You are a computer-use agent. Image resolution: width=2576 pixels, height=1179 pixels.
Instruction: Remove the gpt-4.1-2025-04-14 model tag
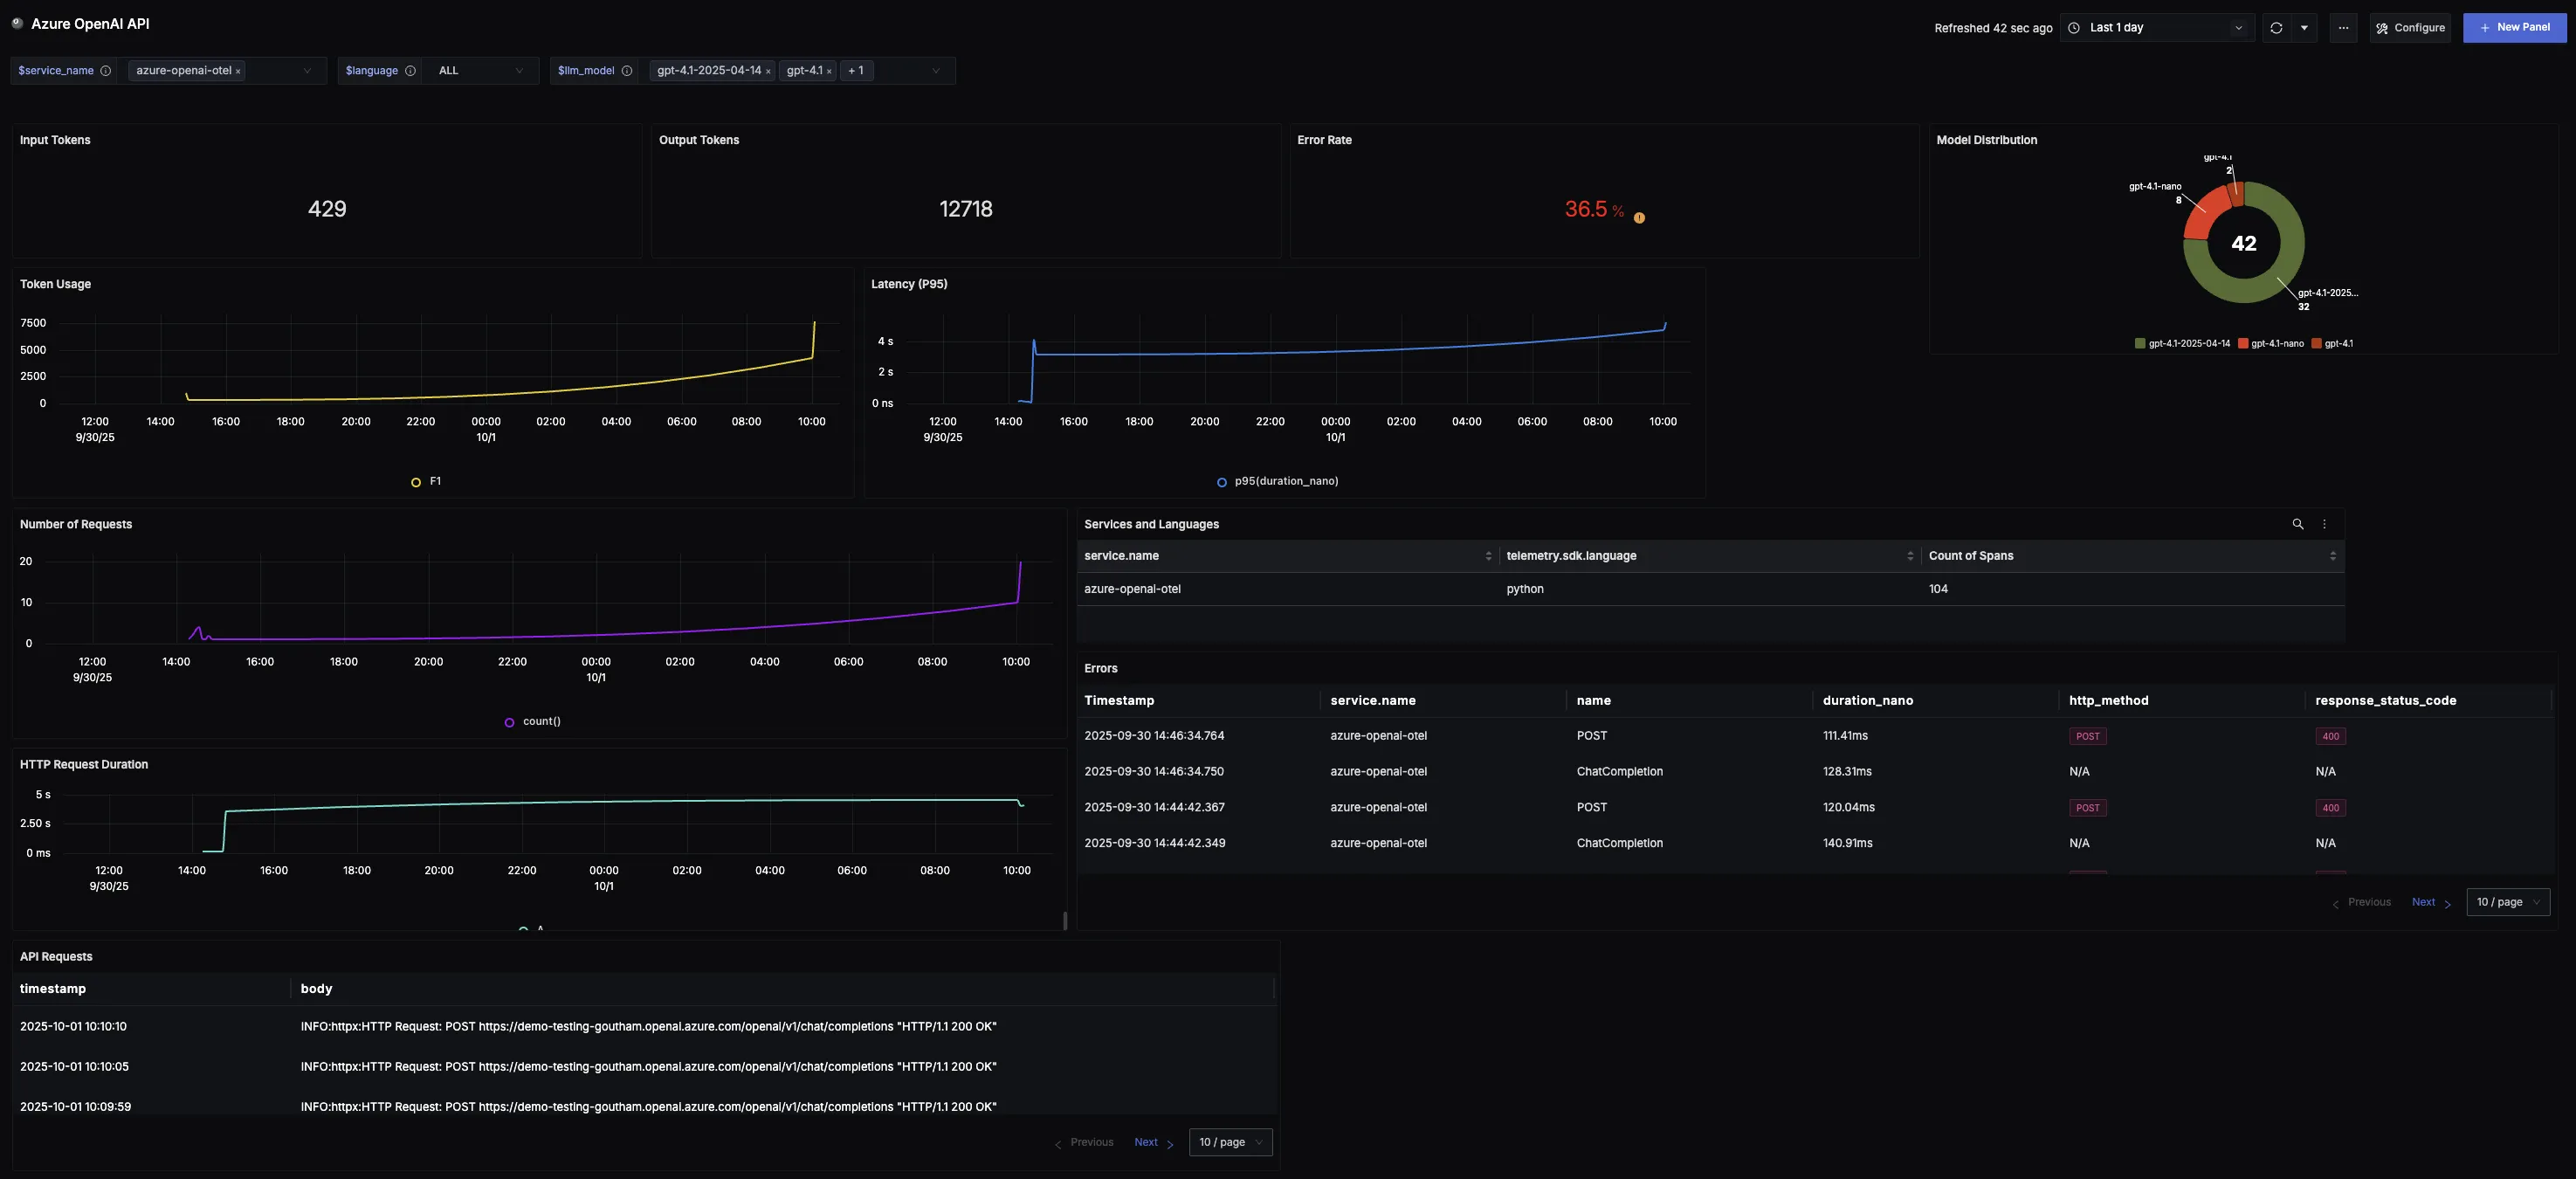click(768, 72)
